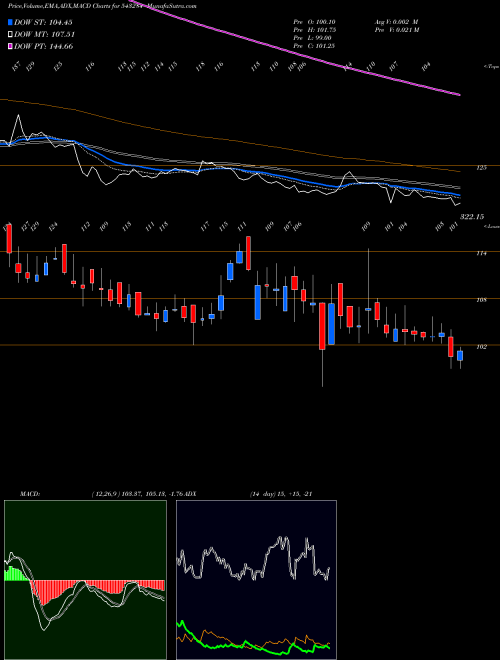Click the 108 price level label
Image resolution: width=500 pixels, height=660 pixels.
pyautogui.click(x=482, y=300)
